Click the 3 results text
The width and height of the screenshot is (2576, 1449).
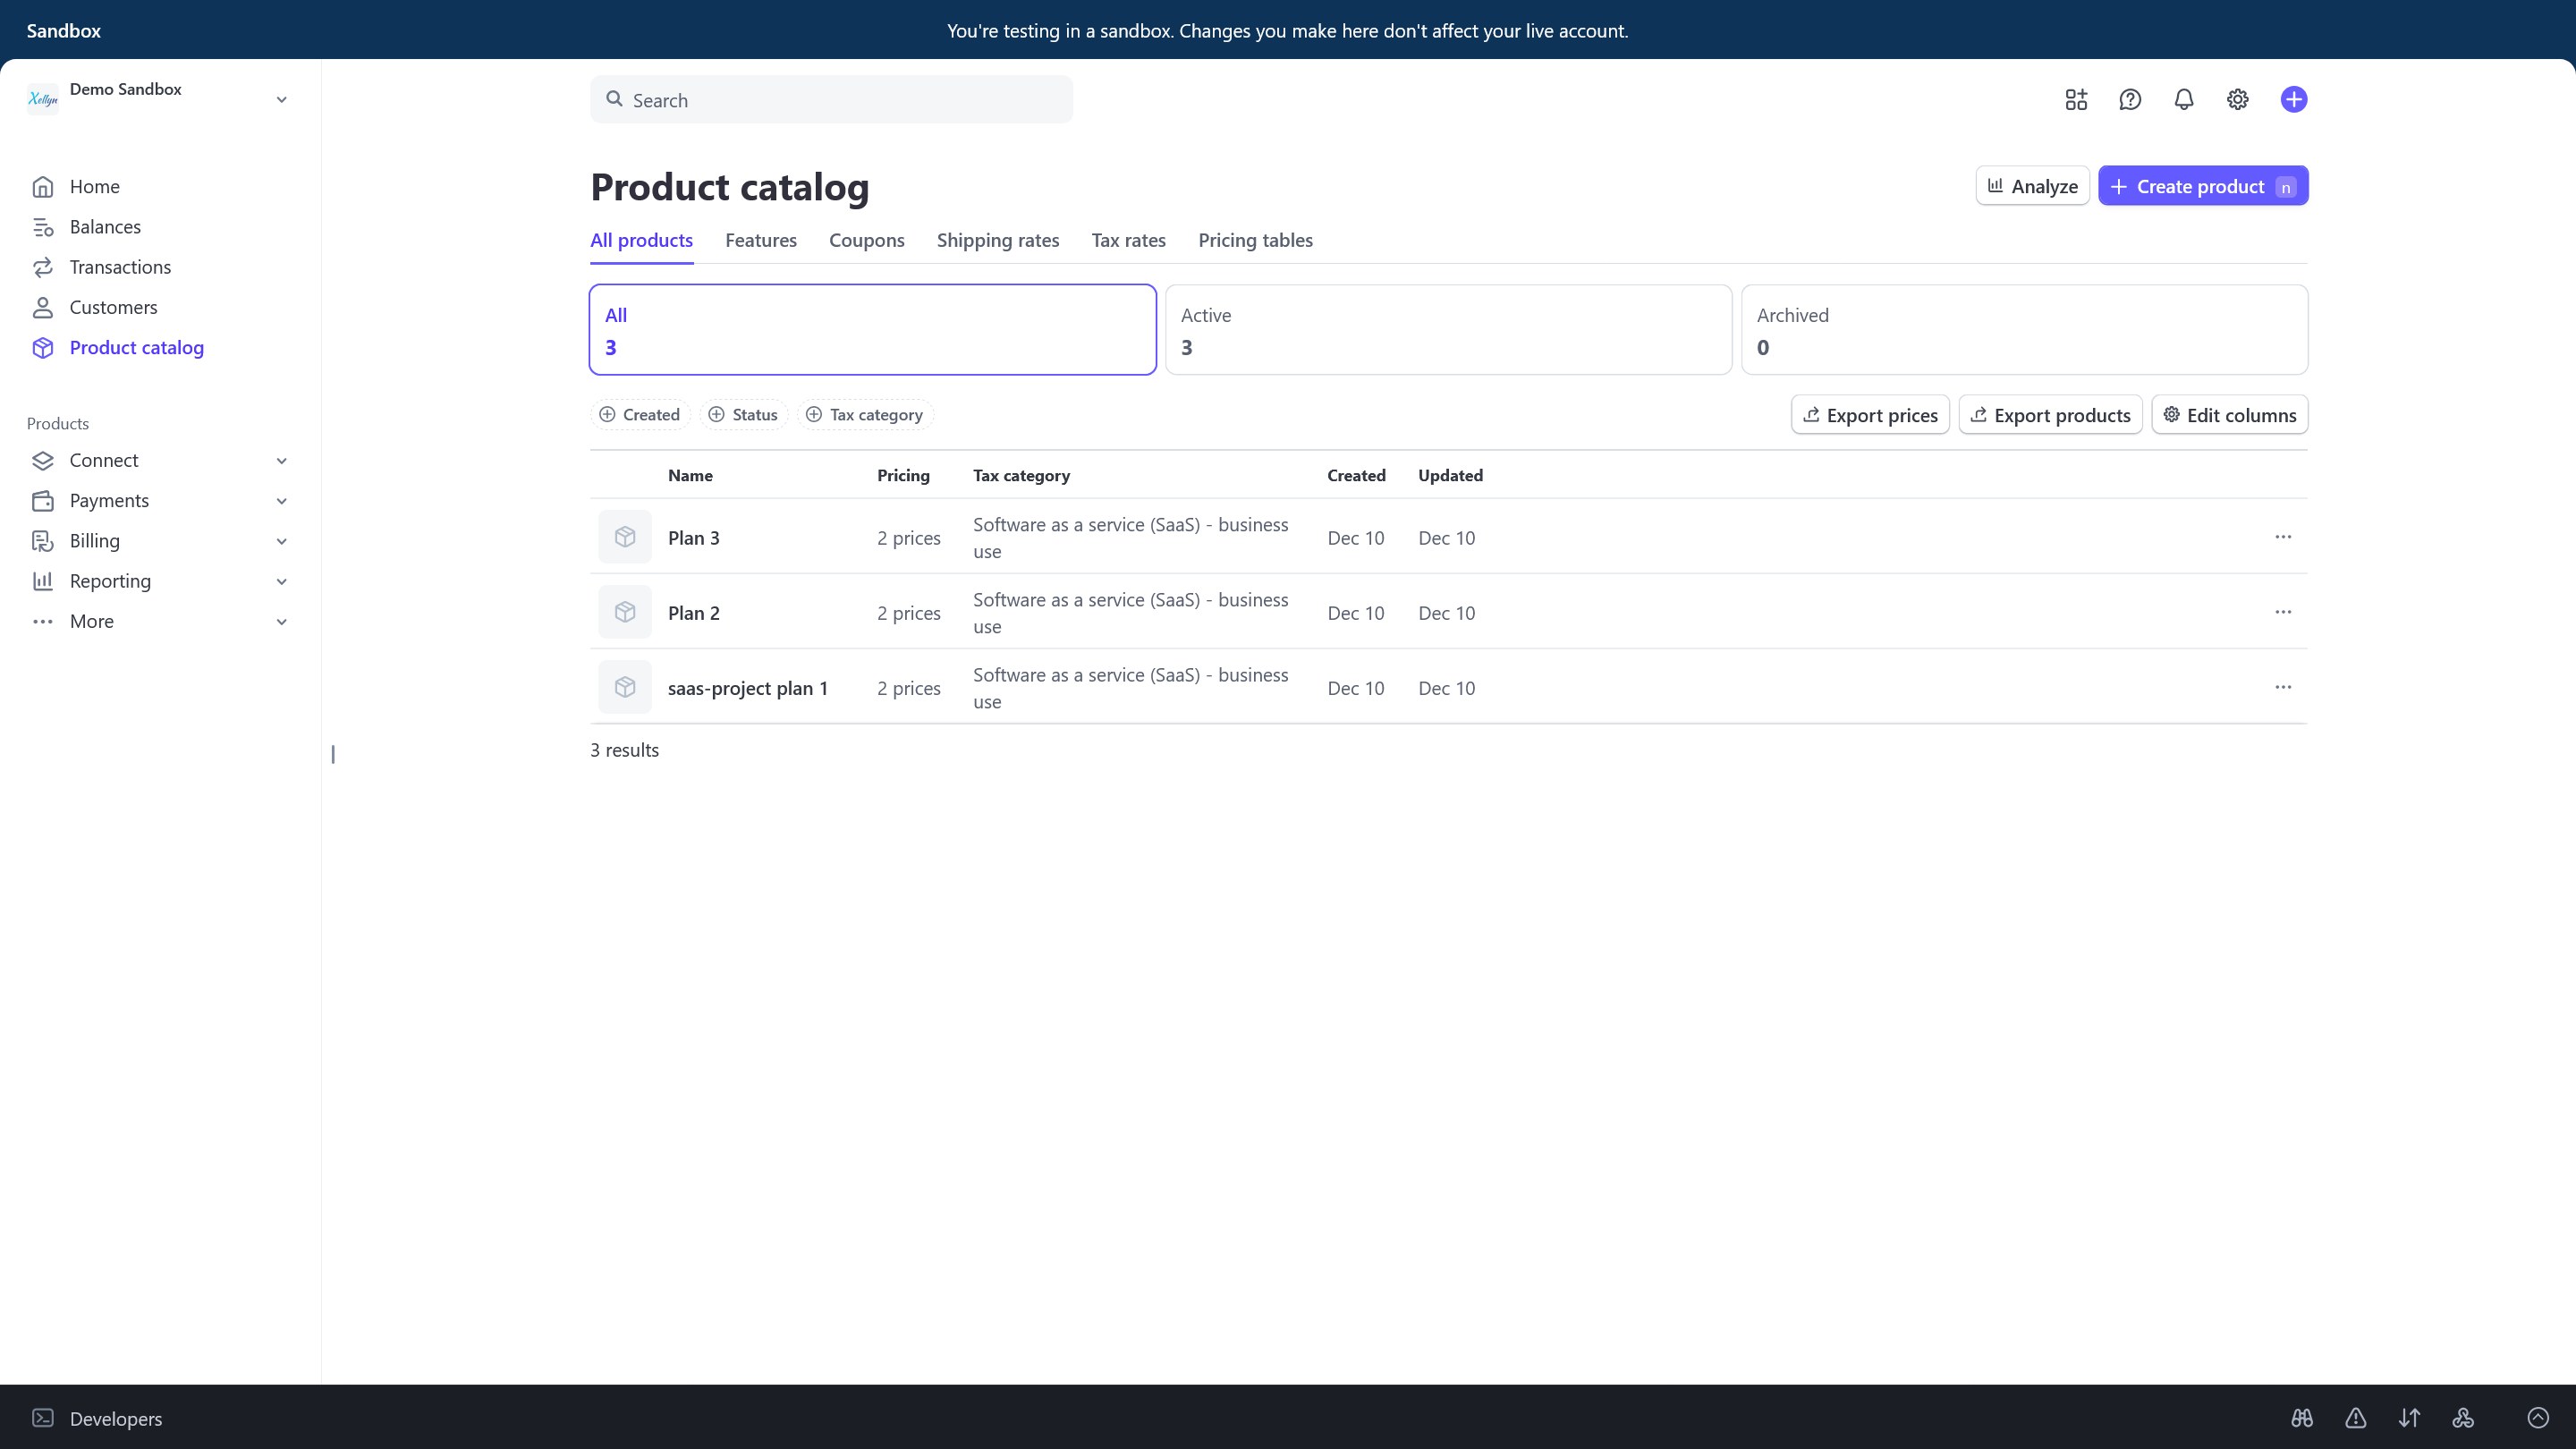tap(625, 750)
